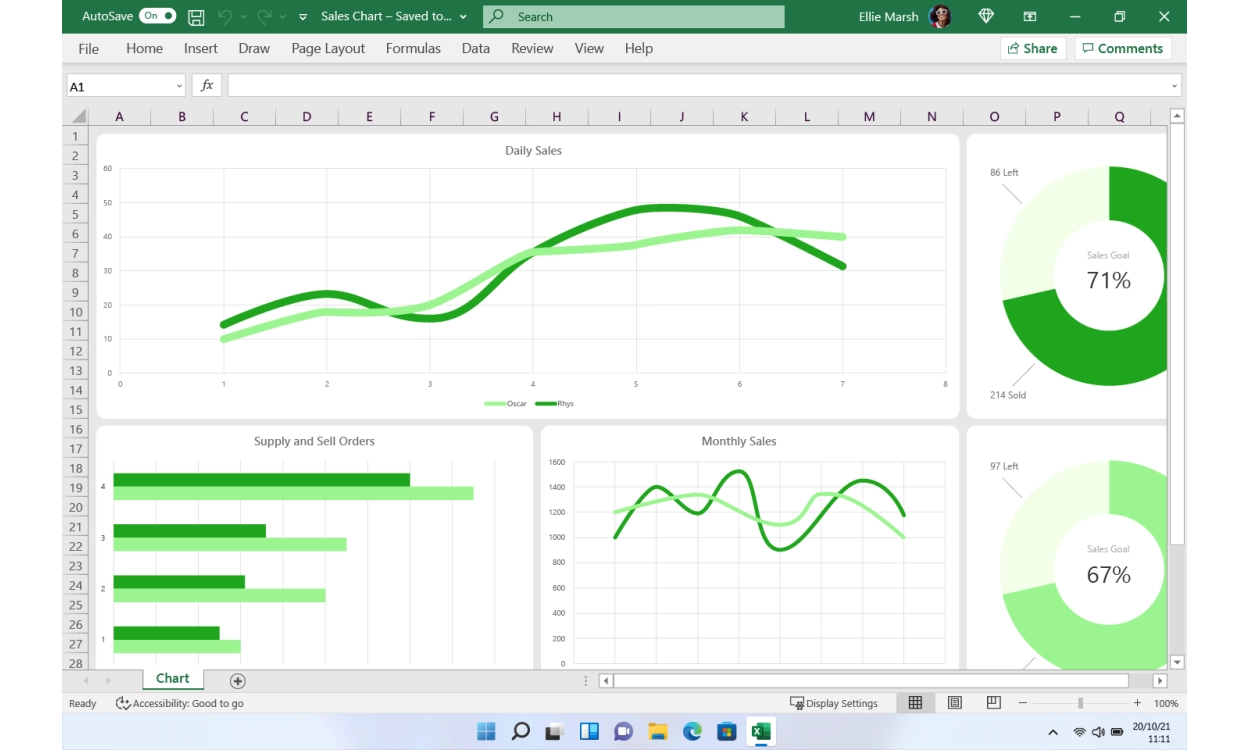Click the insert function fx icon

pyautogui.click(x=207, y=86)
